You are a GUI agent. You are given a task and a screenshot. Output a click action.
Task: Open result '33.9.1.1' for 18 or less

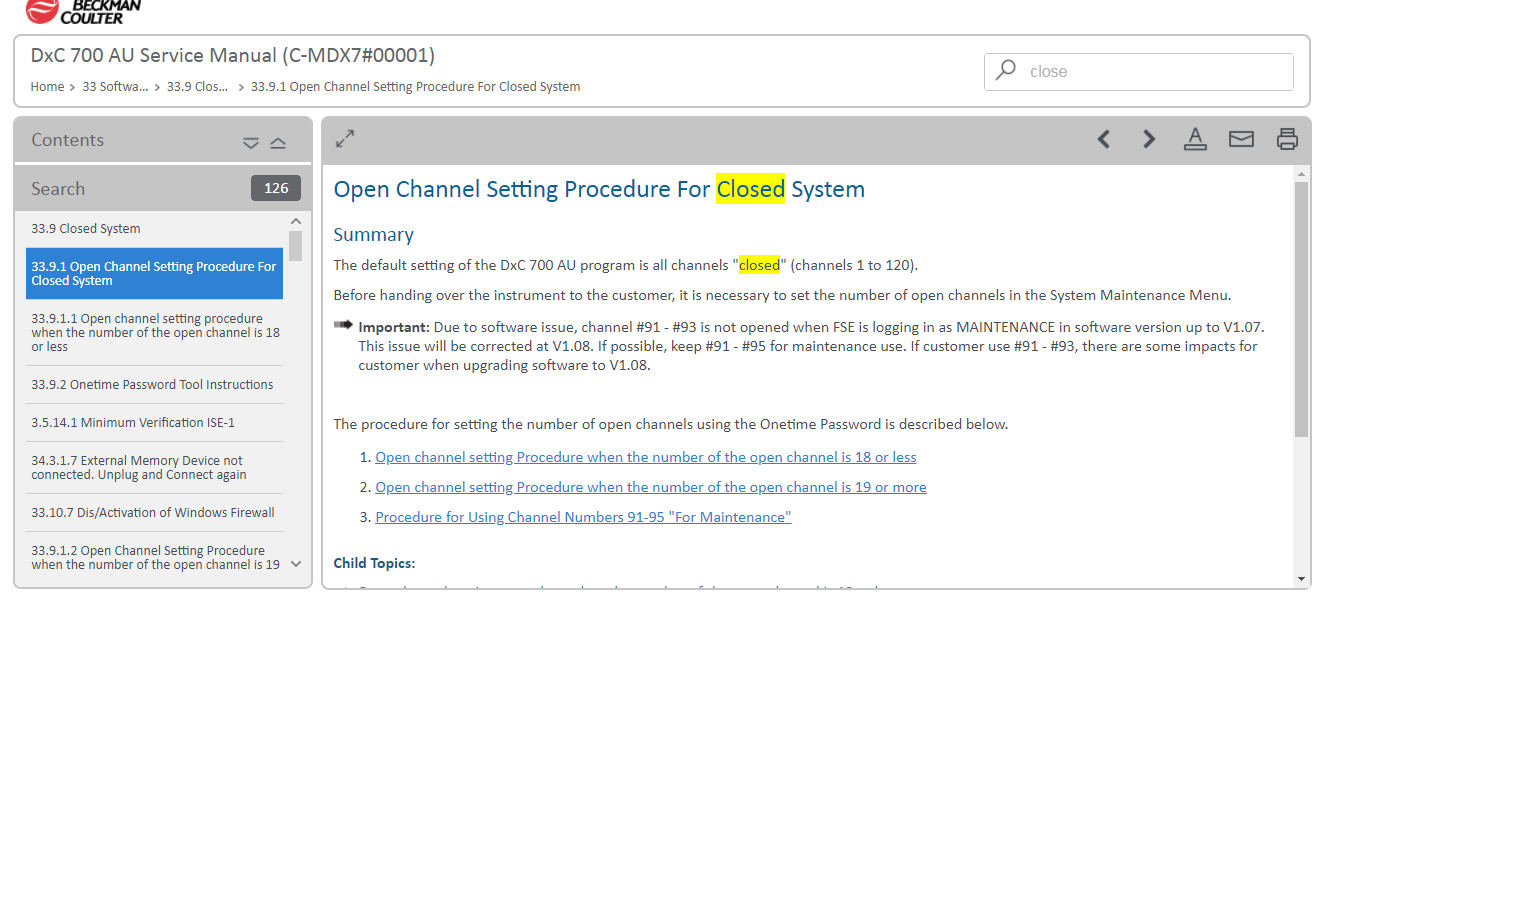(x=154, y=332)
